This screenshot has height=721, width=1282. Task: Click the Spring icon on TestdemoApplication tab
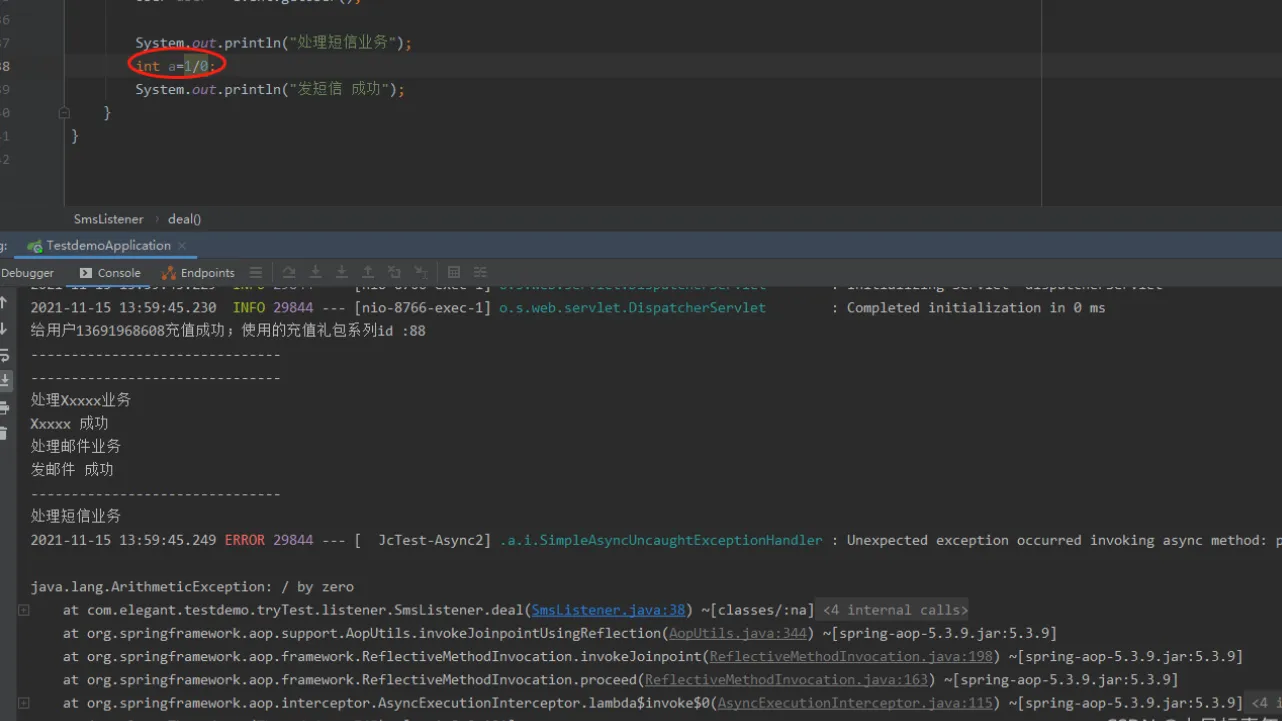pos(35,246)
